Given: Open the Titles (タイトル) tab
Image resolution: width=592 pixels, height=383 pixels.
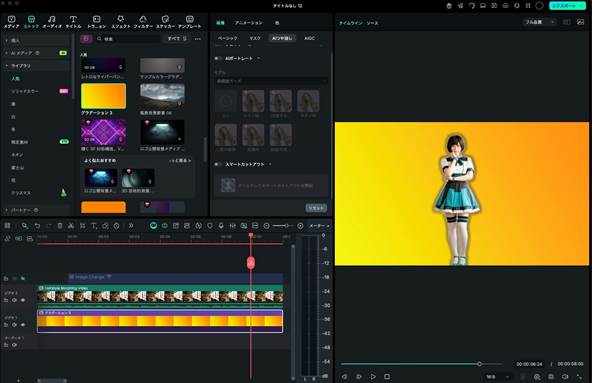Looking at the screenshot, I should (x=73, y=22).
